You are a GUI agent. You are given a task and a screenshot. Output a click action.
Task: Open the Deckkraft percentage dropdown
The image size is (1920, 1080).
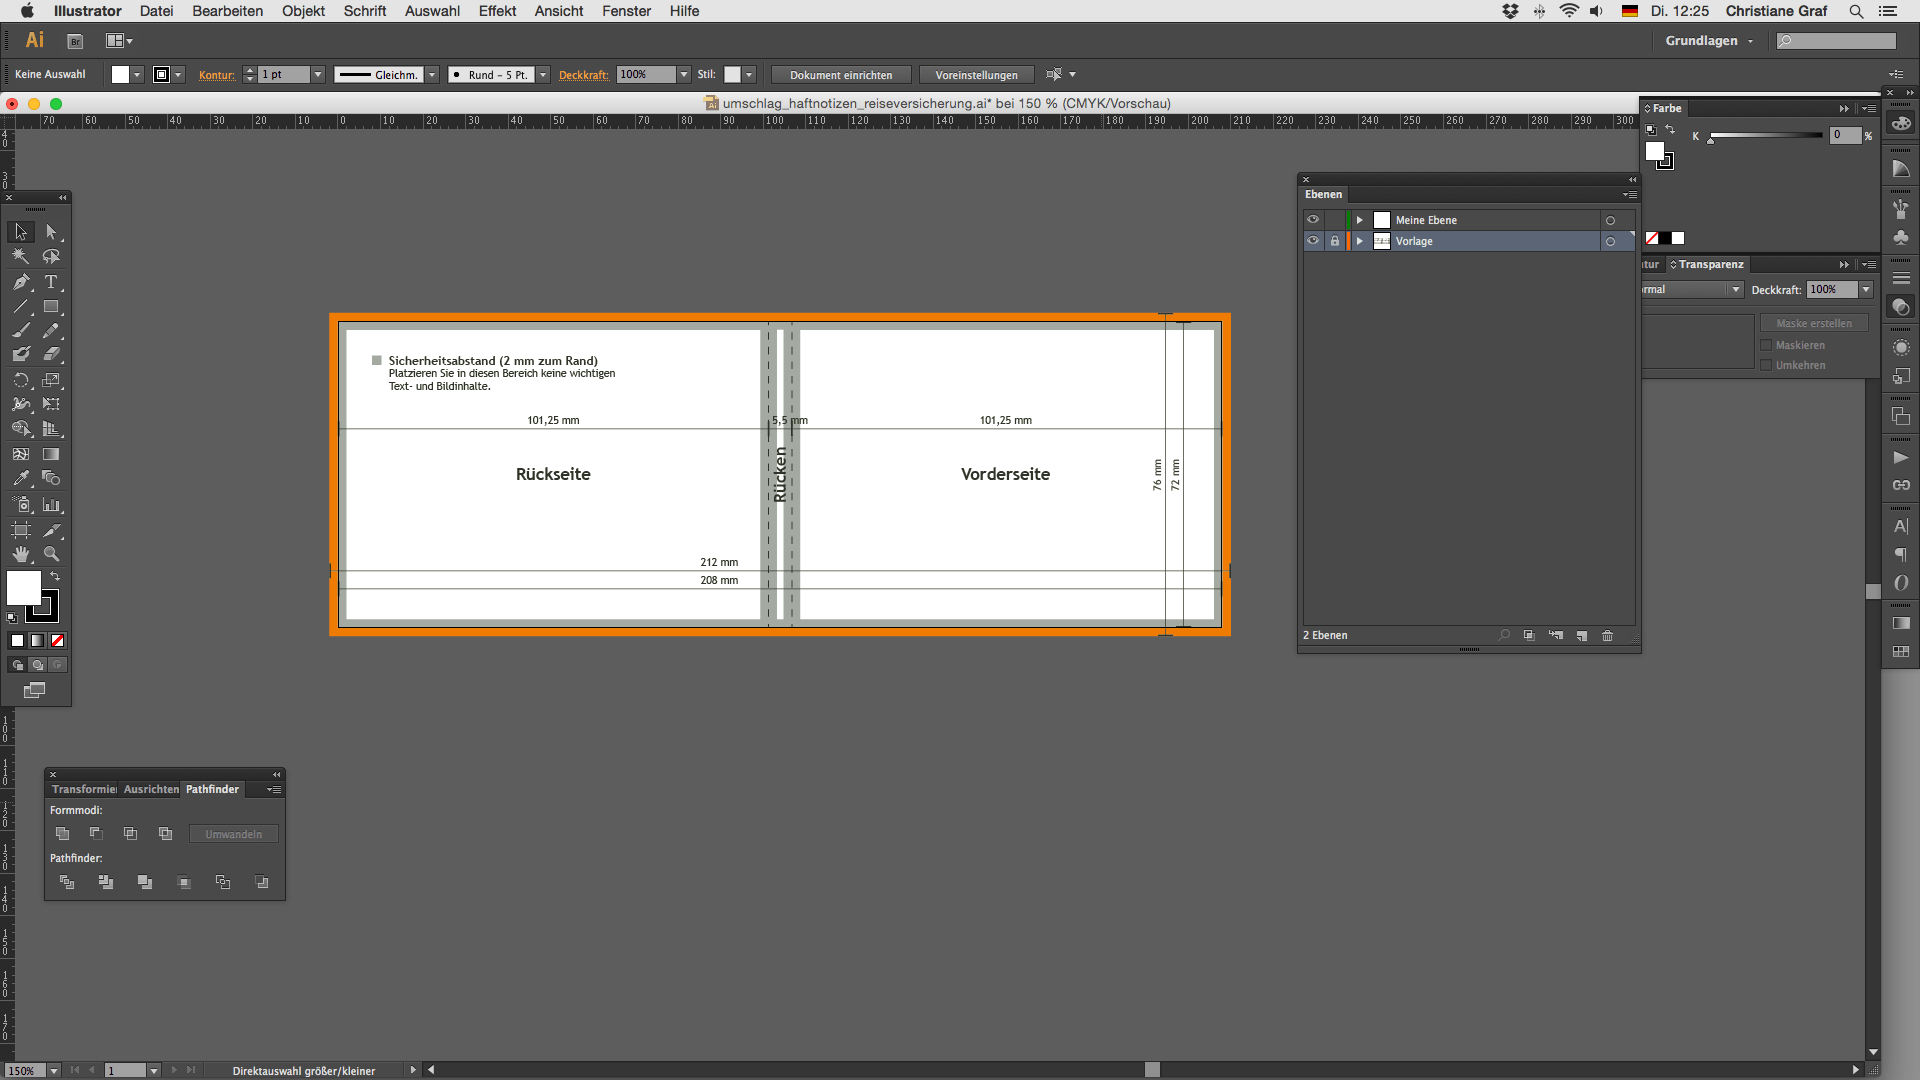(684, 75)
